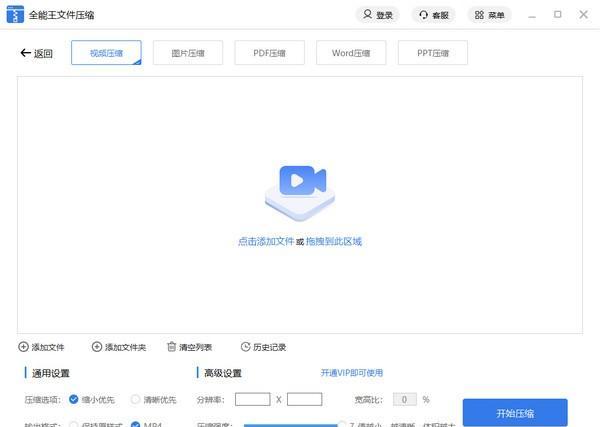Select the MP4 output format radio
The image size is (600, 427).
(x=135, y=424)
